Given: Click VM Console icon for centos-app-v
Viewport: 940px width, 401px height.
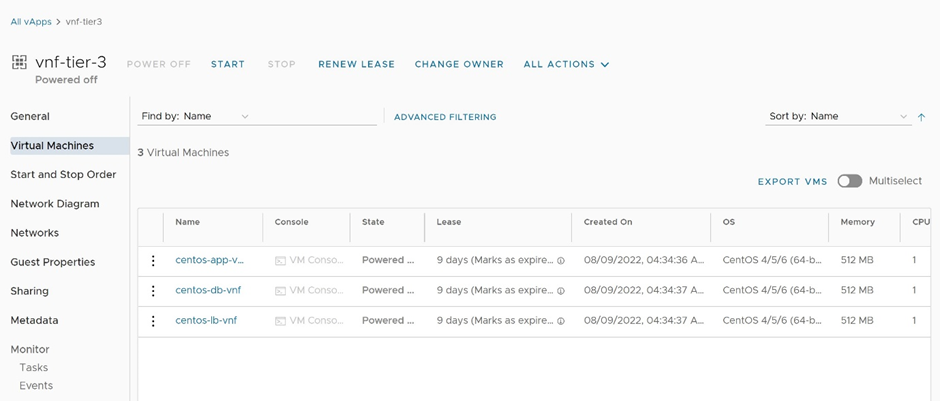Looking at the screenshot, I should [x=280, y=261].
